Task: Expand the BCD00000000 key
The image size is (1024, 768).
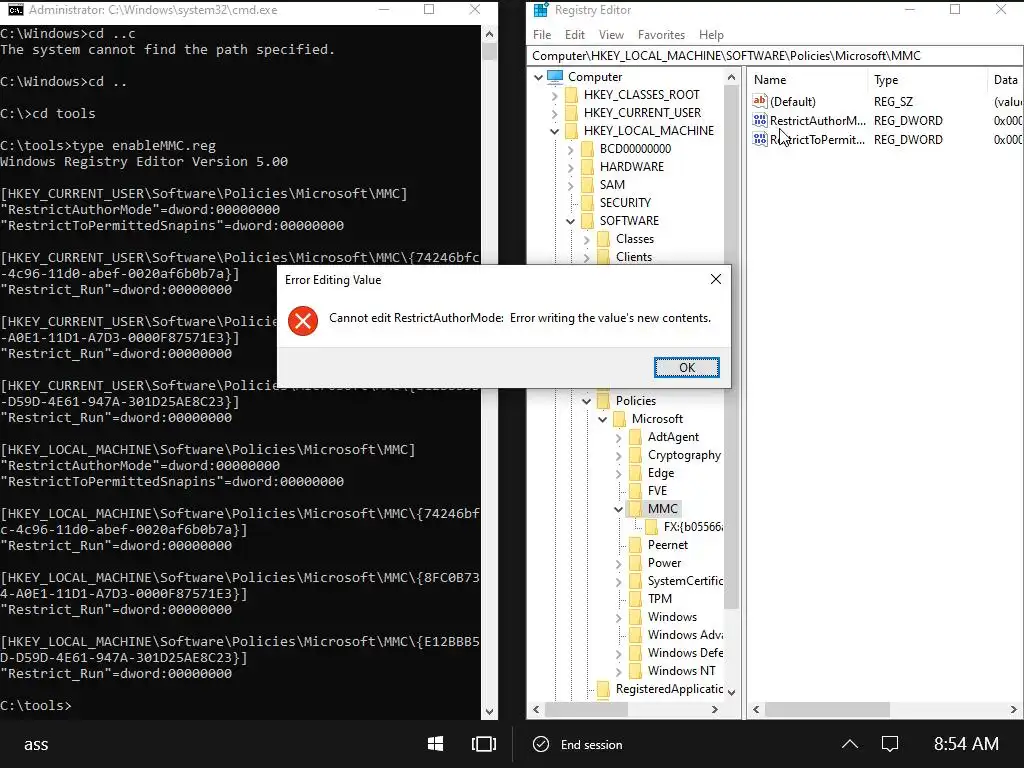Action: (x=570, y=150)
